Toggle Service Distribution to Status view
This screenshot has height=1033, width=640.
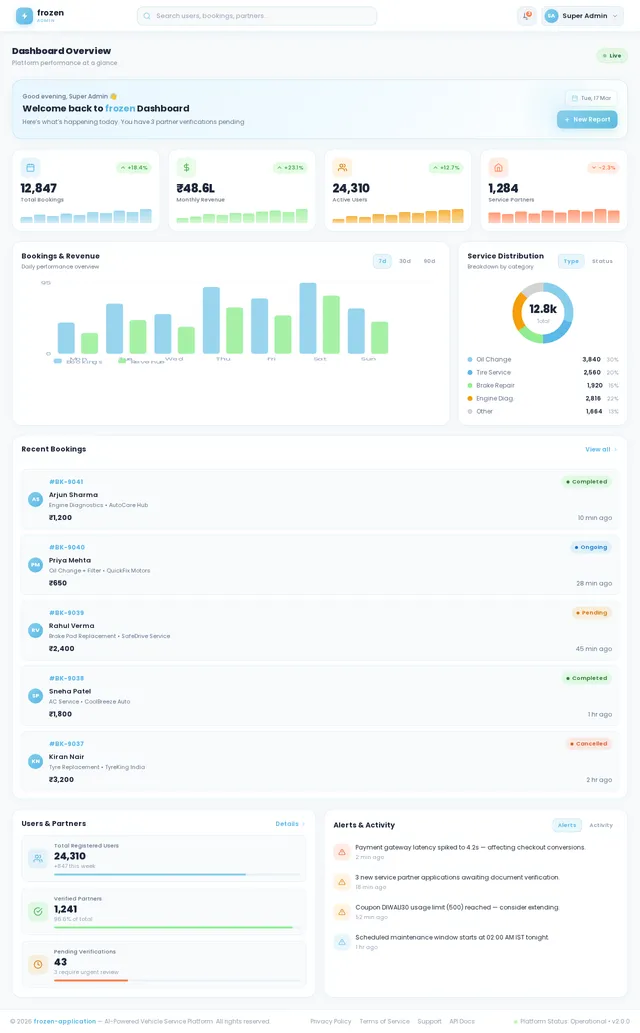(602, 261)
